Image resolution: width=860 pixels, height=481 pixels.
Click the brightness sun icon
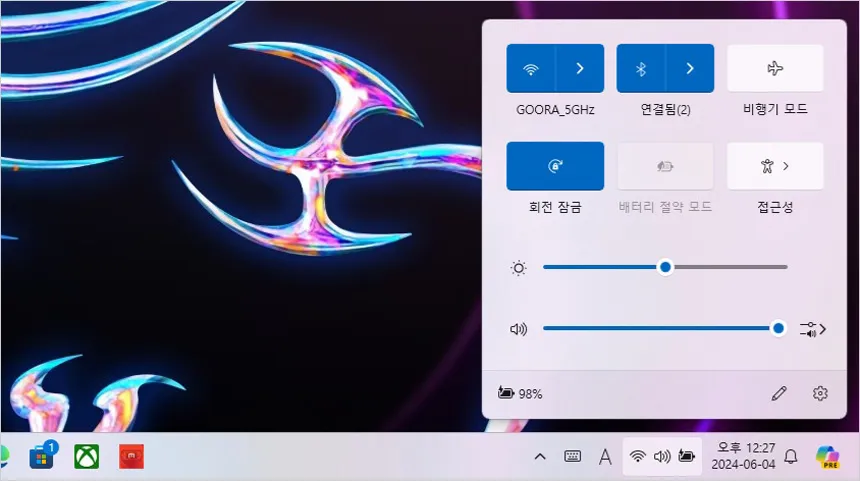click(518, 268)
